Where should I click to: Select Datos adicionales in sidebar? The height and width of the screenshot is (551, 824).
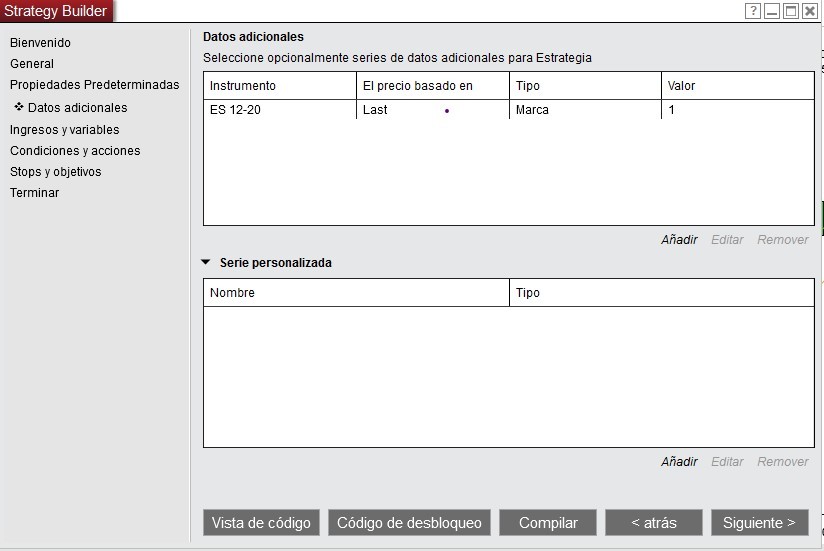tap(77, 108)
